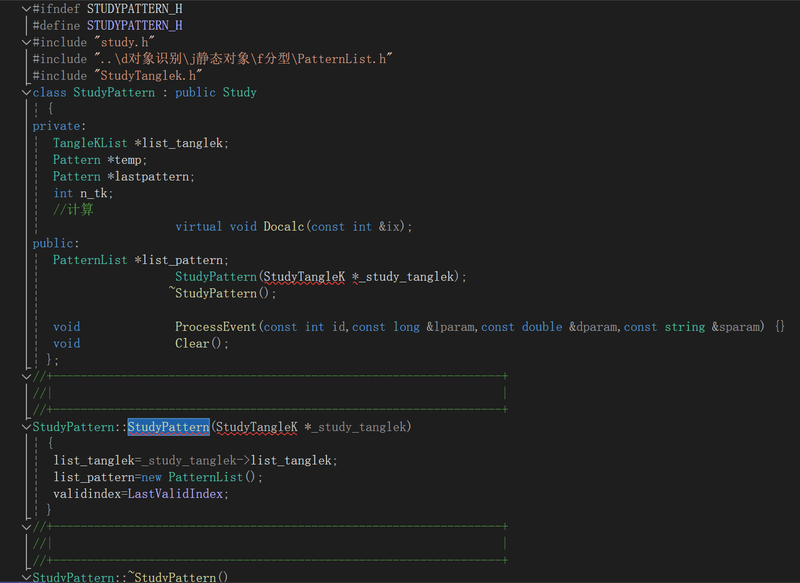Screen dimensions: 800x583
Task: Click STUDYPATTERN_H in the #define line
Action: click(x=135, y=26)
